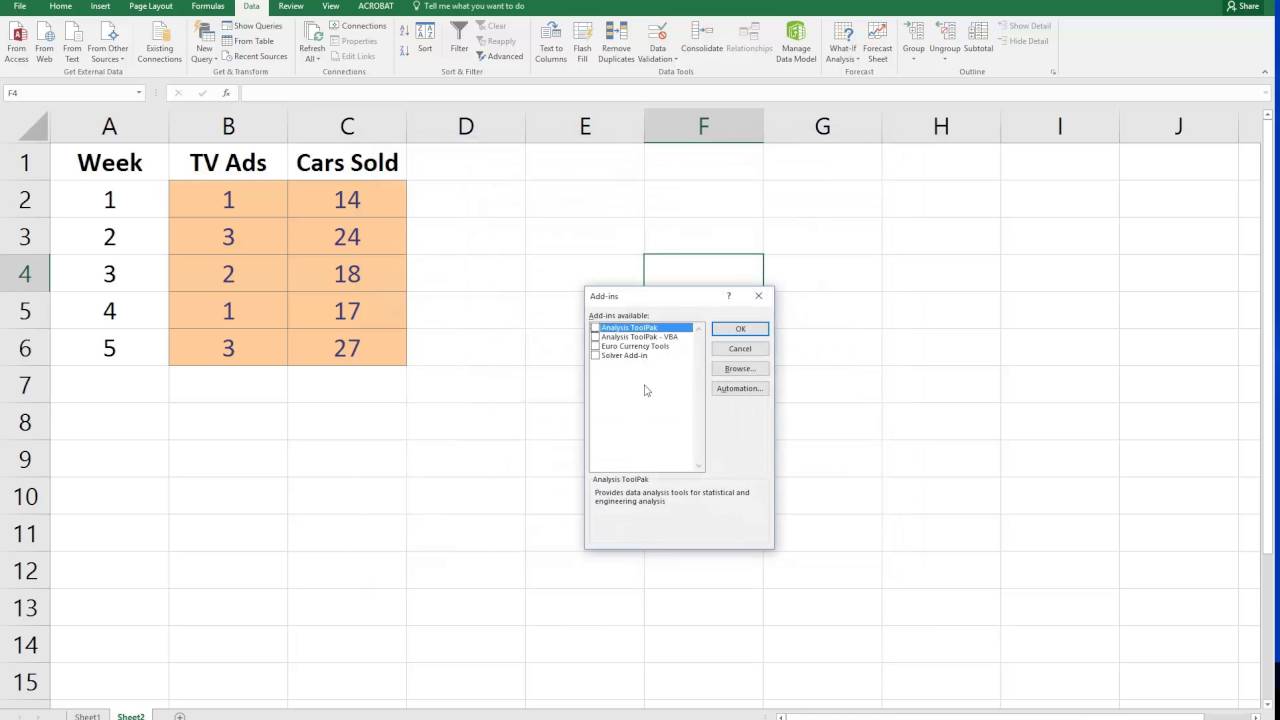Image resolution: width=1280 pixels, height=720 pixels.
Task: Open the Connections ribbon item
Action: (358, 26)
